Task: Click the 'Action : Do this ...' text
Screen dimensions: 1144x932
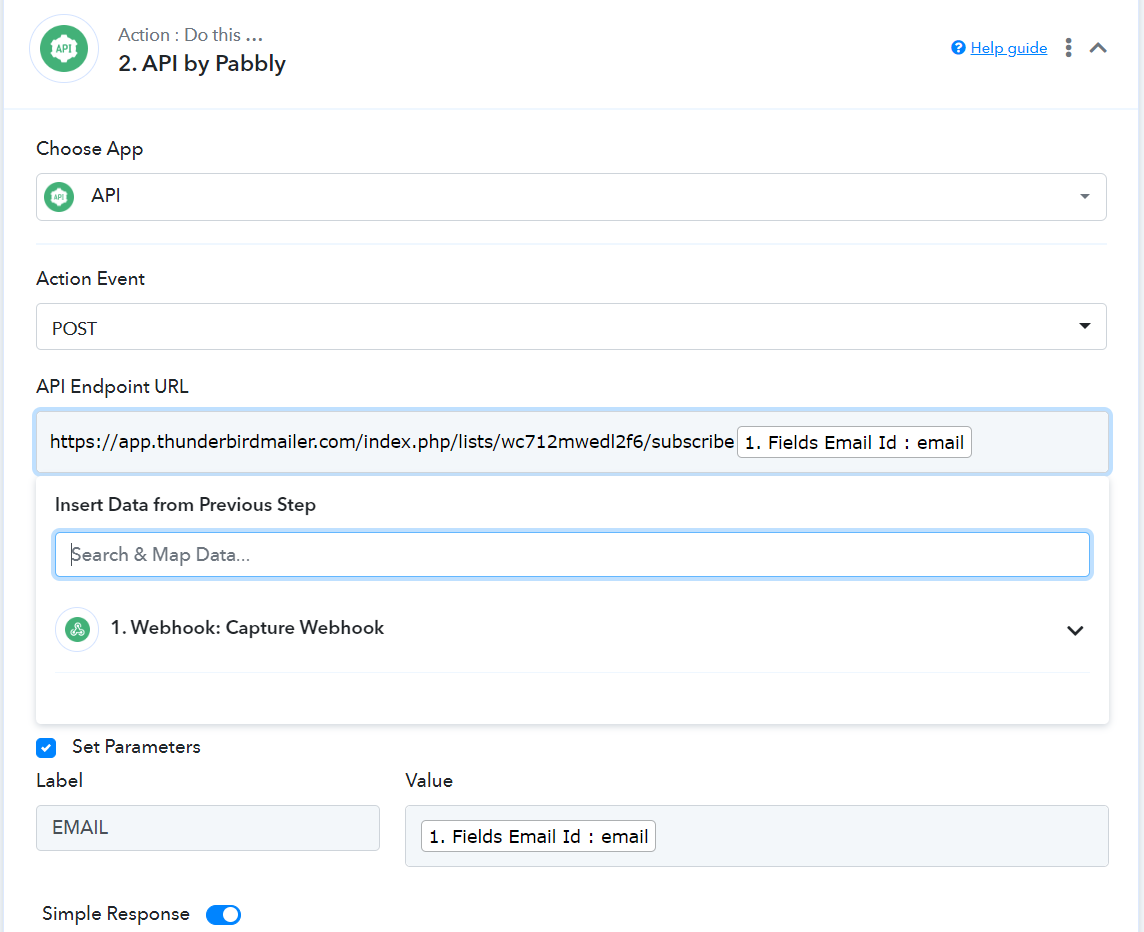Action: (x=190, y=35)
